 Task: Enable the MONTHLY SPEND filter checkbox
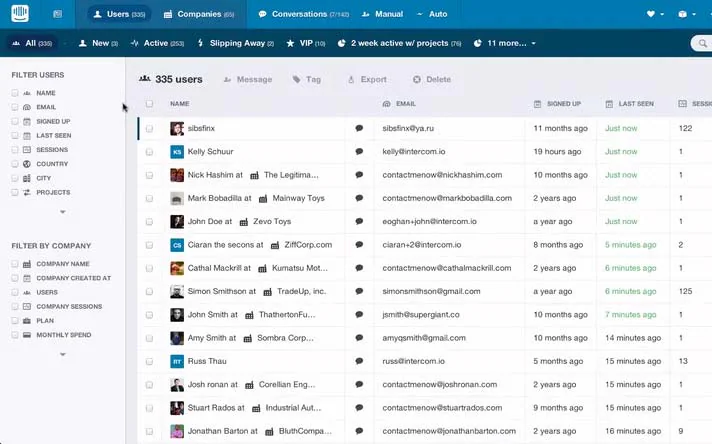point(15,335)
